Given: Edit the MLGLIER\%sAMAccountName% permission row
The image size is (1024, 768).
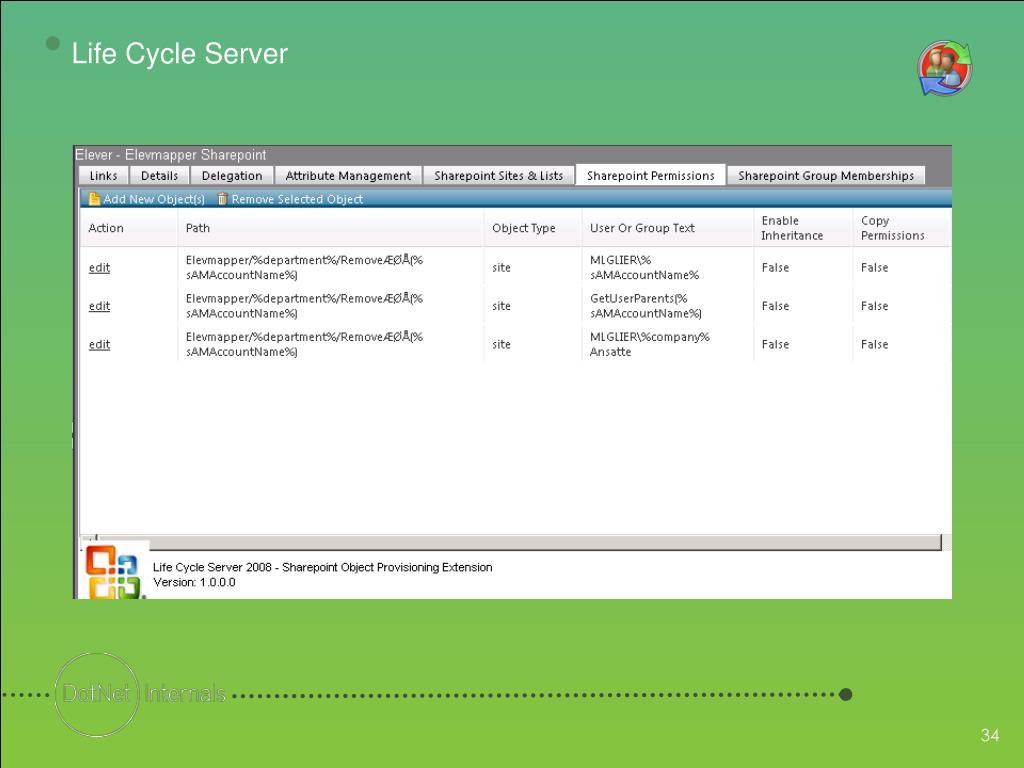Looking at the screenshot, I should pyautogui.click(x=99, y=268).
